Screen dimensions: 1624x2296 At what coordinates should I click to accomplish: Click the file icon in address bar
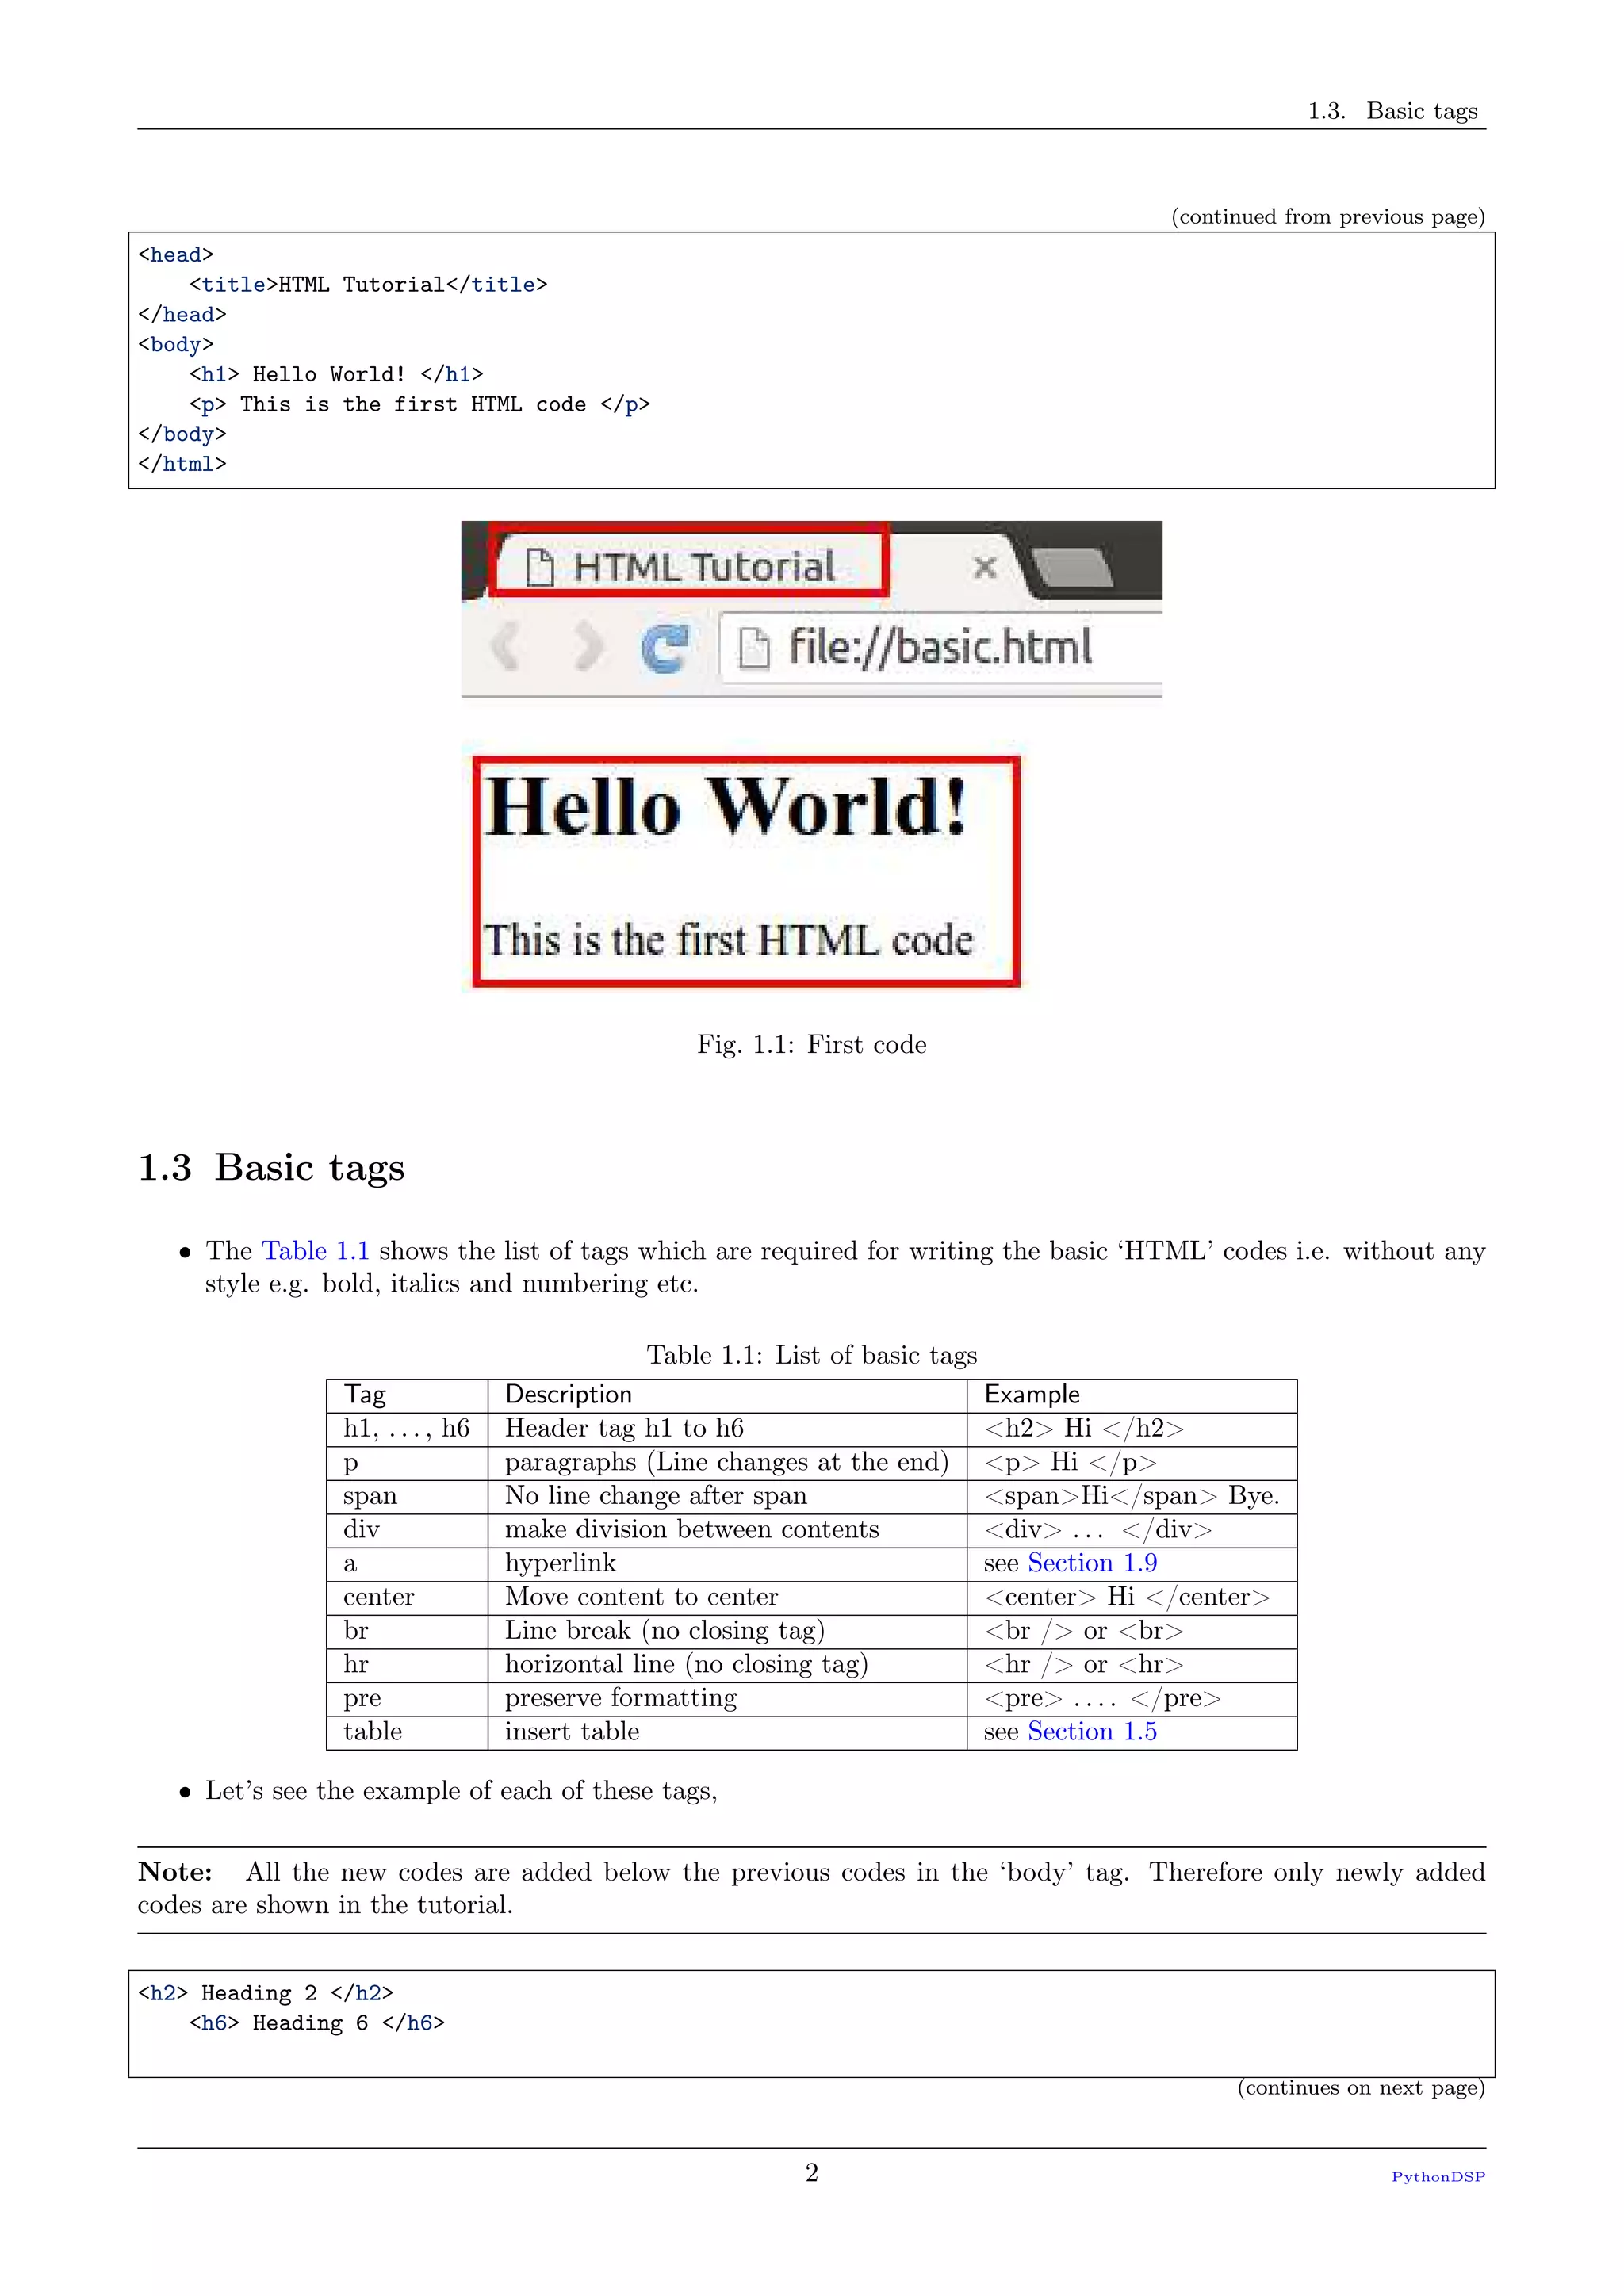coord(754,648)
